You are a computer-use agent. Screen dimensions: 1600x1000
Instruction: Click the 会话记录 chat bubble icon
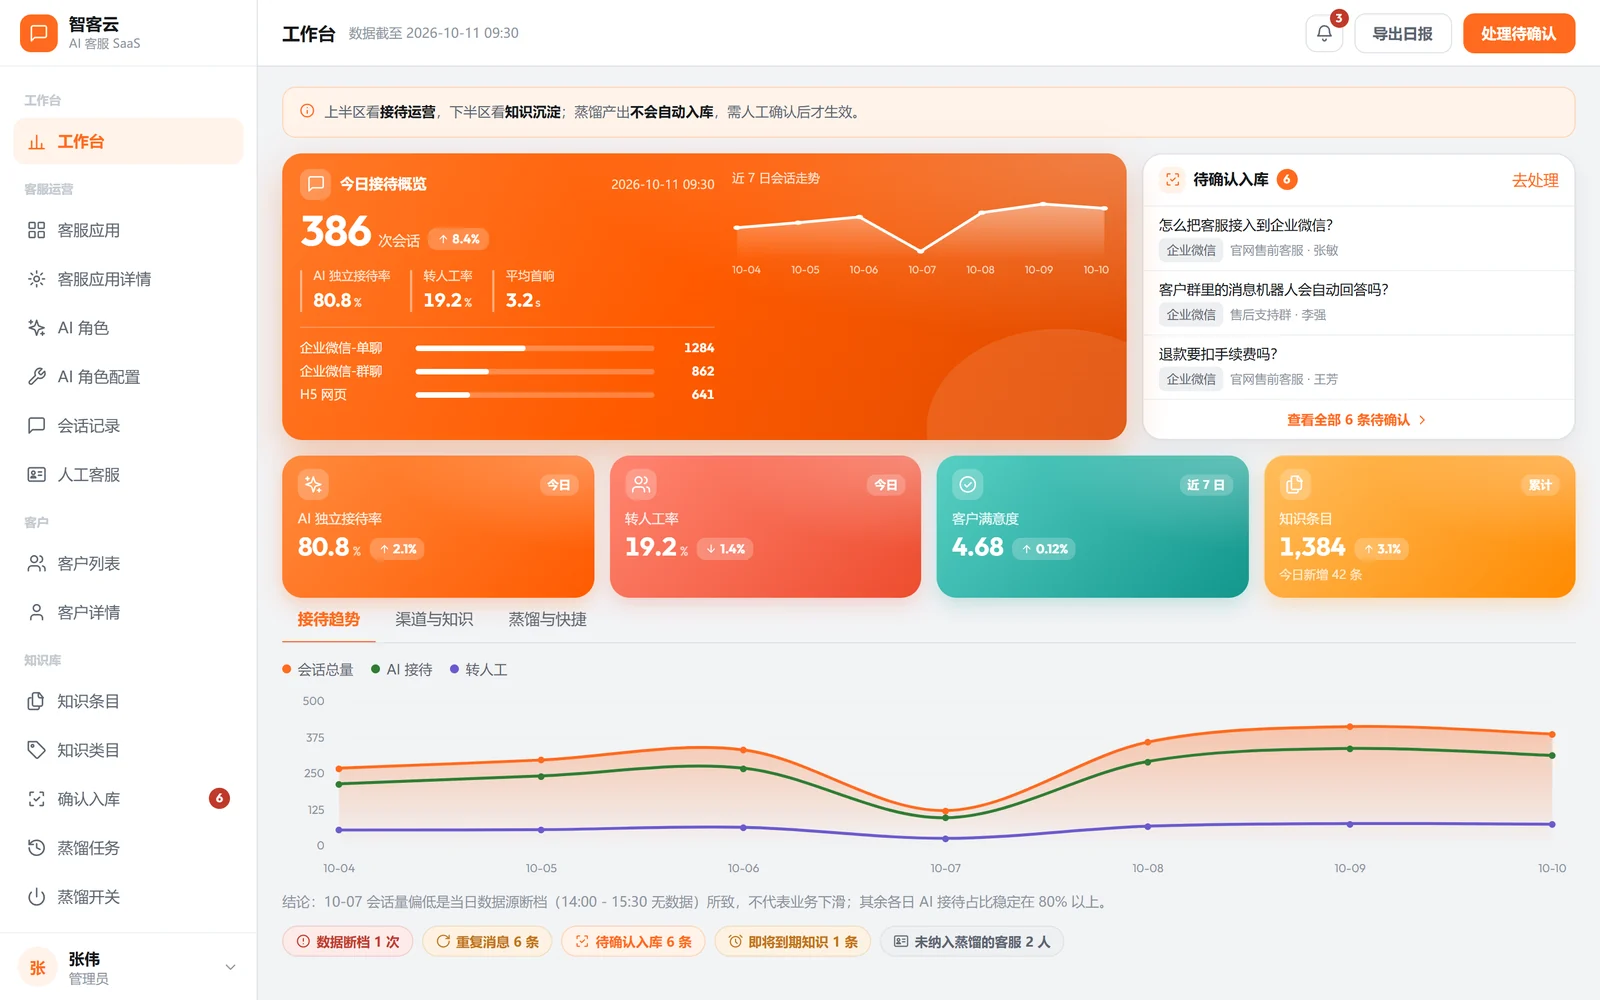point(37,426)
